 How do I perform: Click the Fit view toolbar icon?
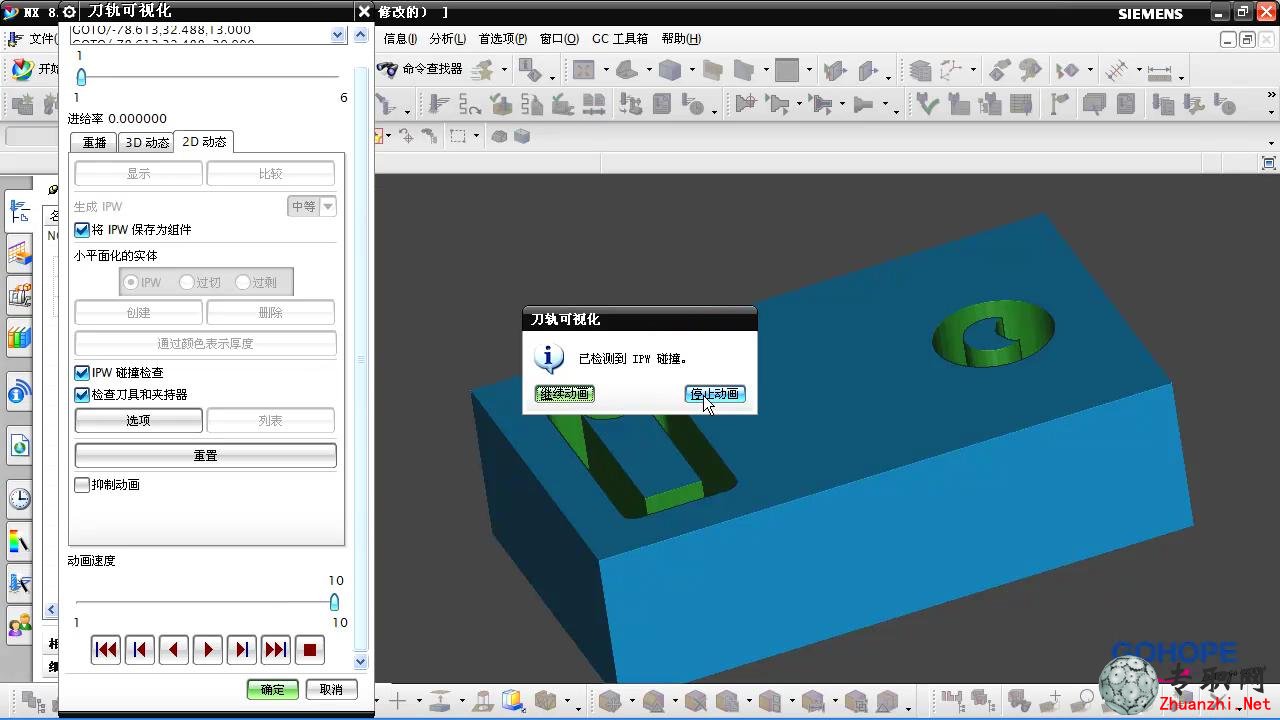[x=584, y=70]
